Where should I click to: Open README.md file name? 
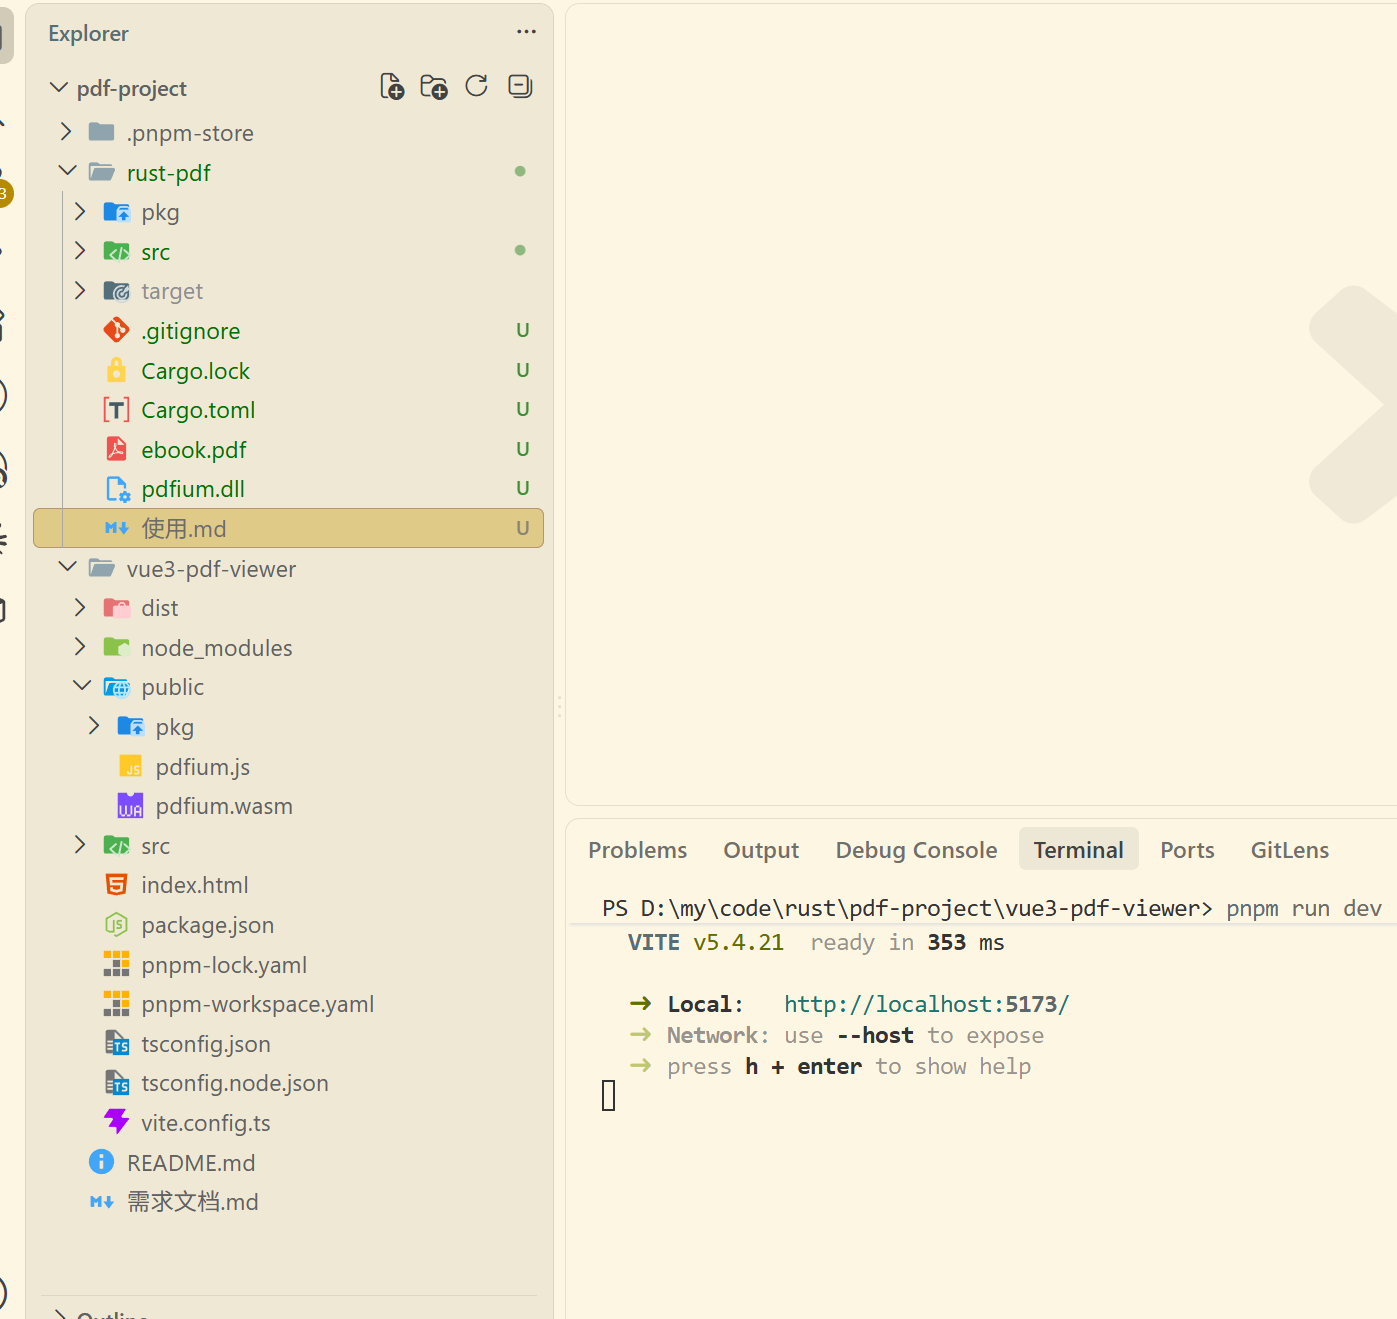(x=191, y=1163)
